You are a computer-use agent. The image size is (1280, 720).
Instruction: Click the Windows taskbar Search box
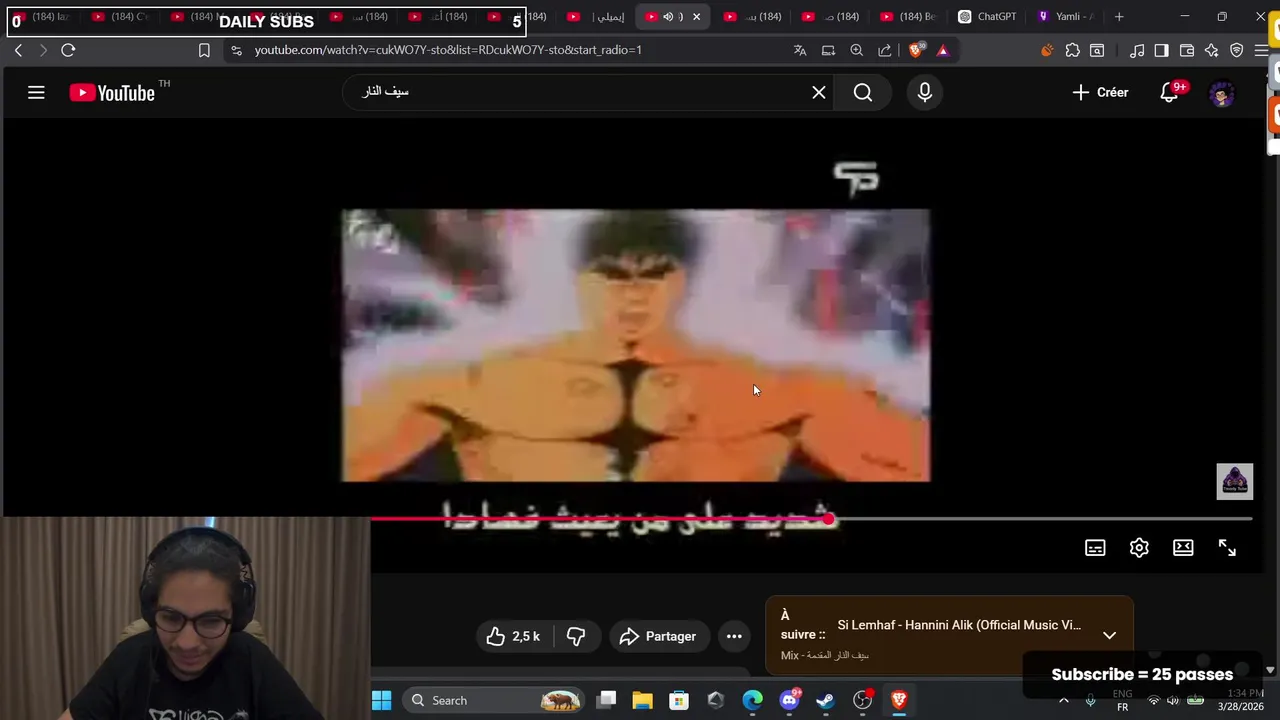tap(494, 700)
